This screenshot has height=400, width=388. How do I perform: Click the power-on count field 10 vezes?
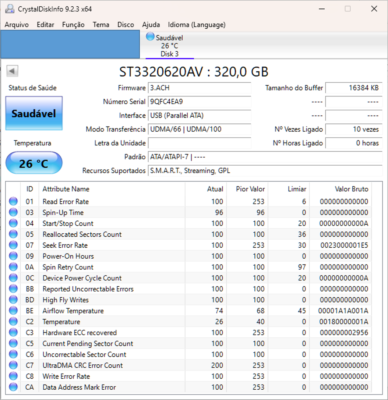tap(354, 129)
